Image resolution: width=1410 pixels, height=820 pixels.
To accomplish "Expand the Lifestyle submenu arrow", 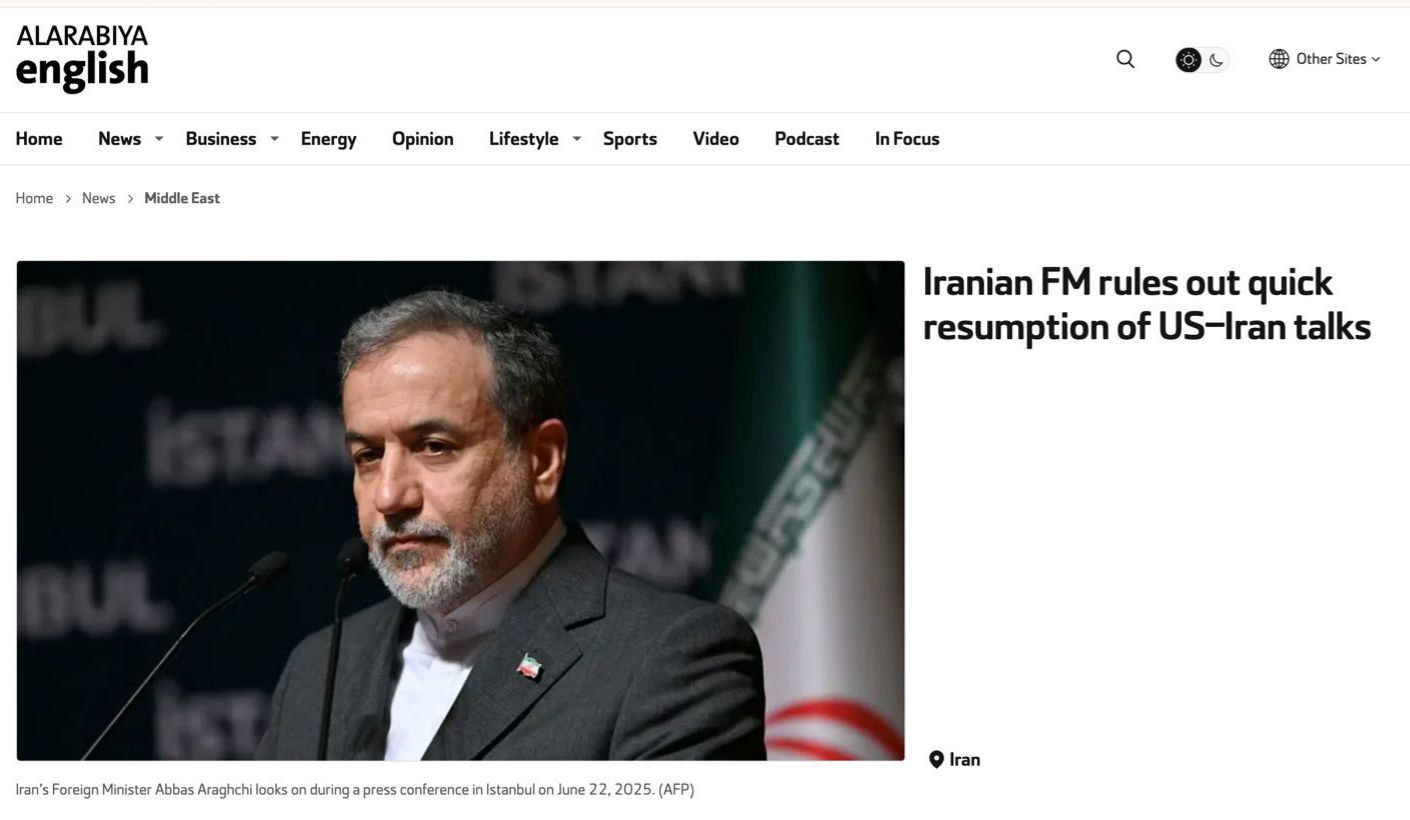I will (576, 139).
